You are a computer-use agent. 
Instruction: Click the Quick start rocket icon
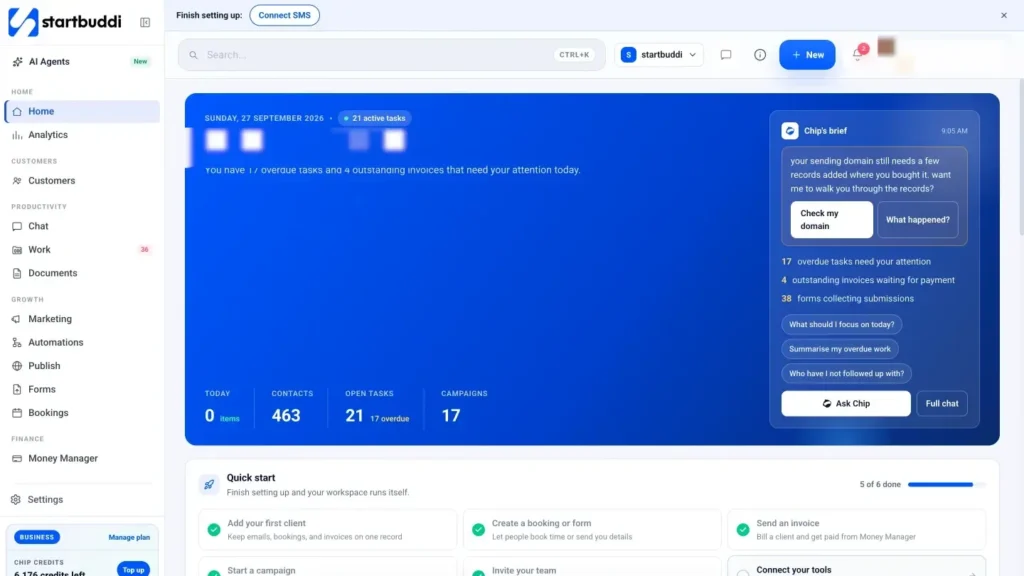point(209,485)
